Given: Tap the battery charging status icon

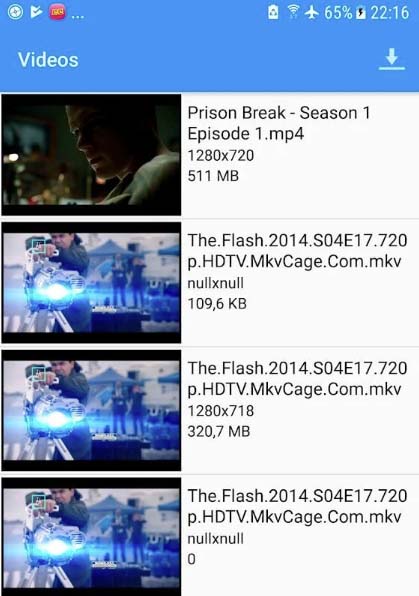Looking at the screenshot, I should pos(360,13).
